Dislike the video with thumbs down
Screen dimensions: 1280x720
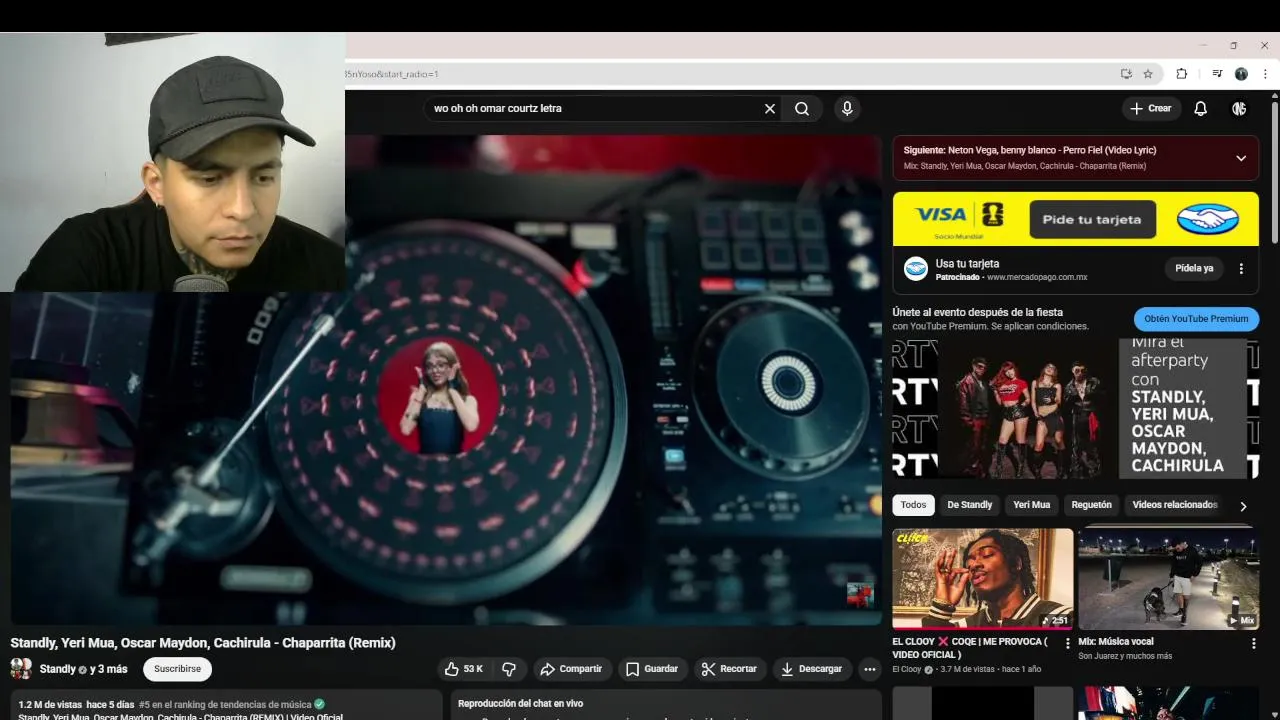click(x=509, y=669)
